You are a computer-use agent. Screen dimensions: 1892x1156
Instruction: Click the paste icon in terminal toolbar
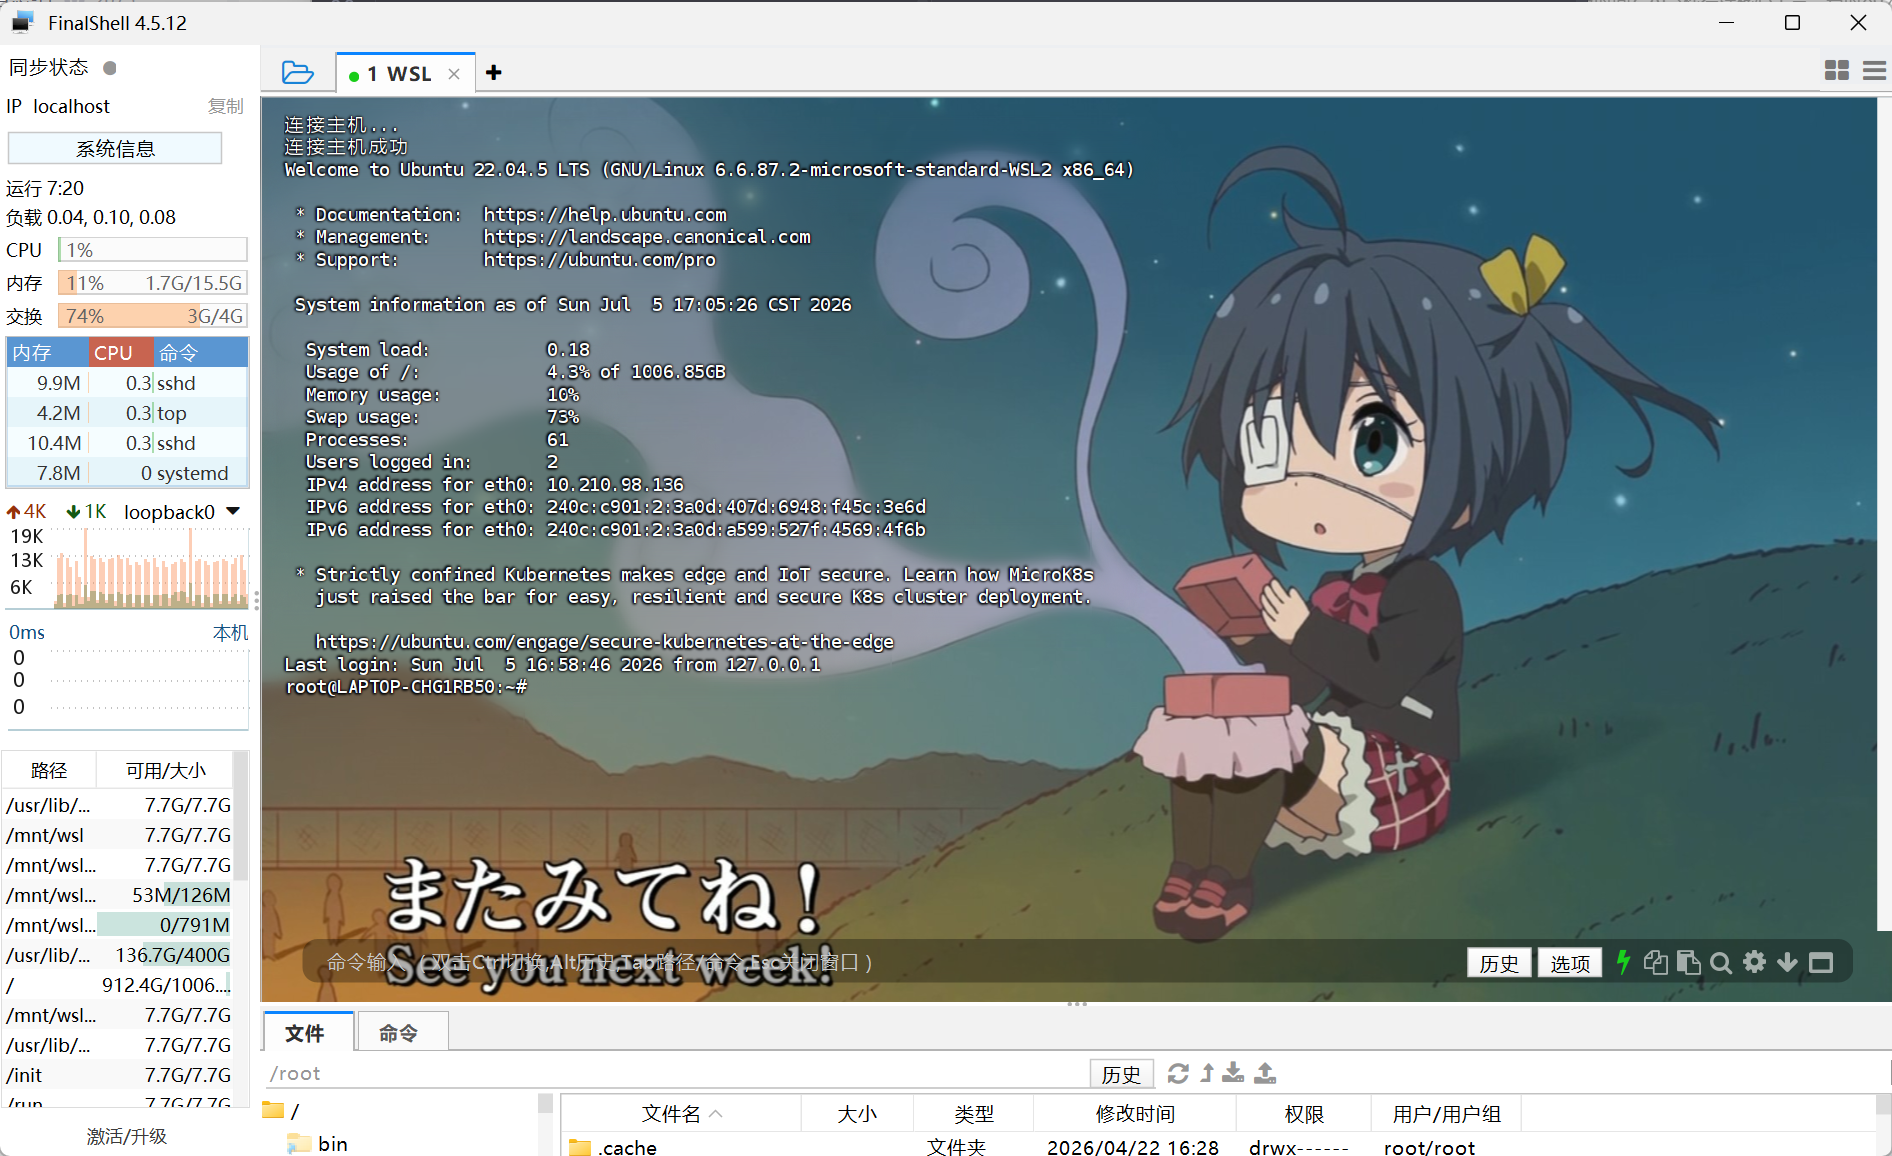(1689, 962)
